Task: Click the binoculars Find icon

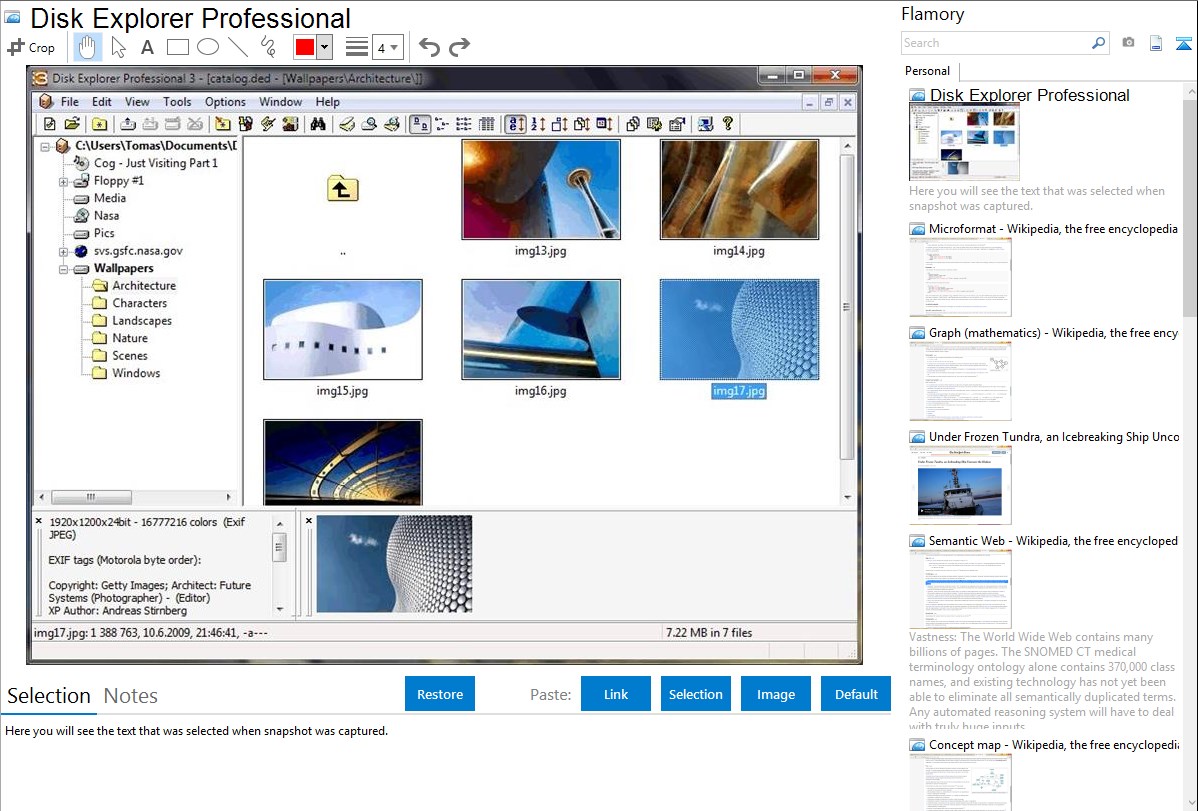Action: click(318, 124)
